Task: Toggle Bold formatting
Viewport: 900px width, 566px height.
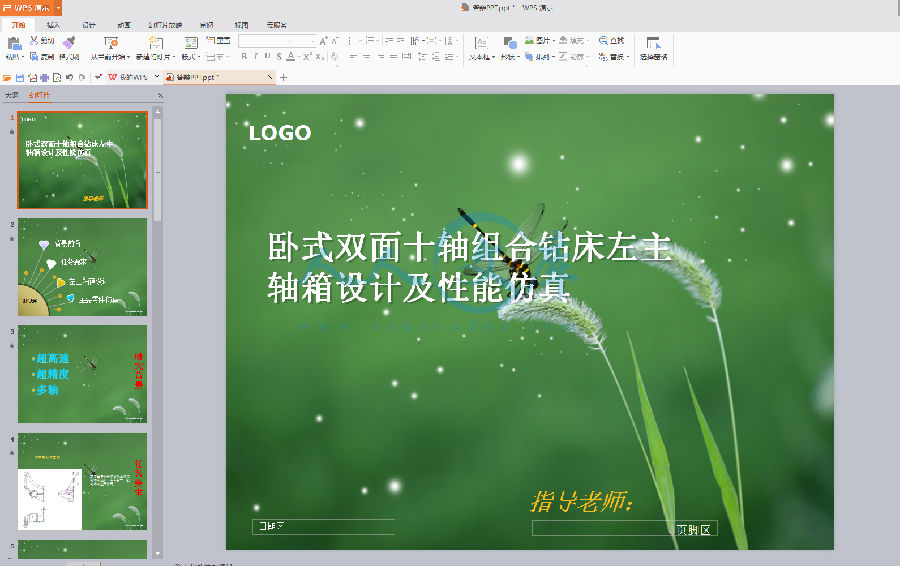Action: 244,57
